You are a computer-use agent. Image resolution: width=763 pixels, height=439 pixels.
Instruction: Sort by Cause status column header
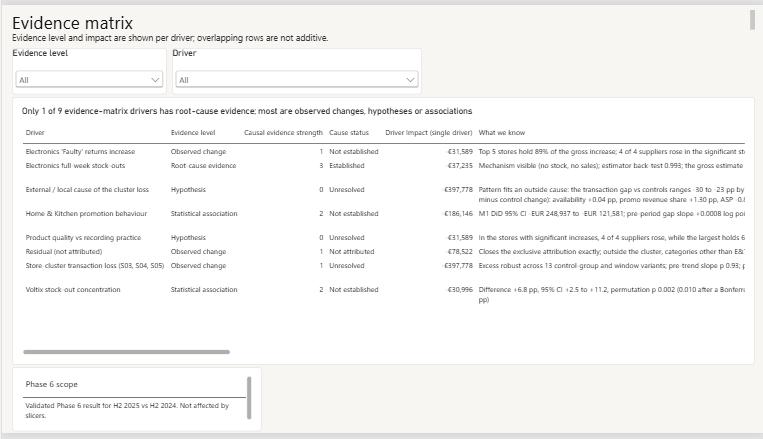[x=349, y=132]
